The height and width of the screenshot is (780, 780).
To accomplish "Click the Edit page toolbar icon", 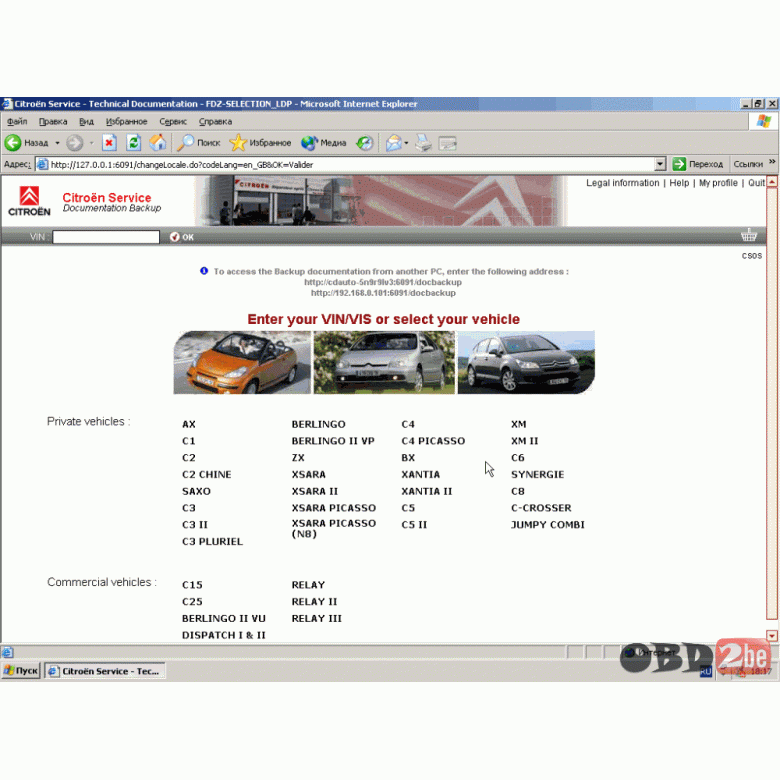I will (447, 144).
